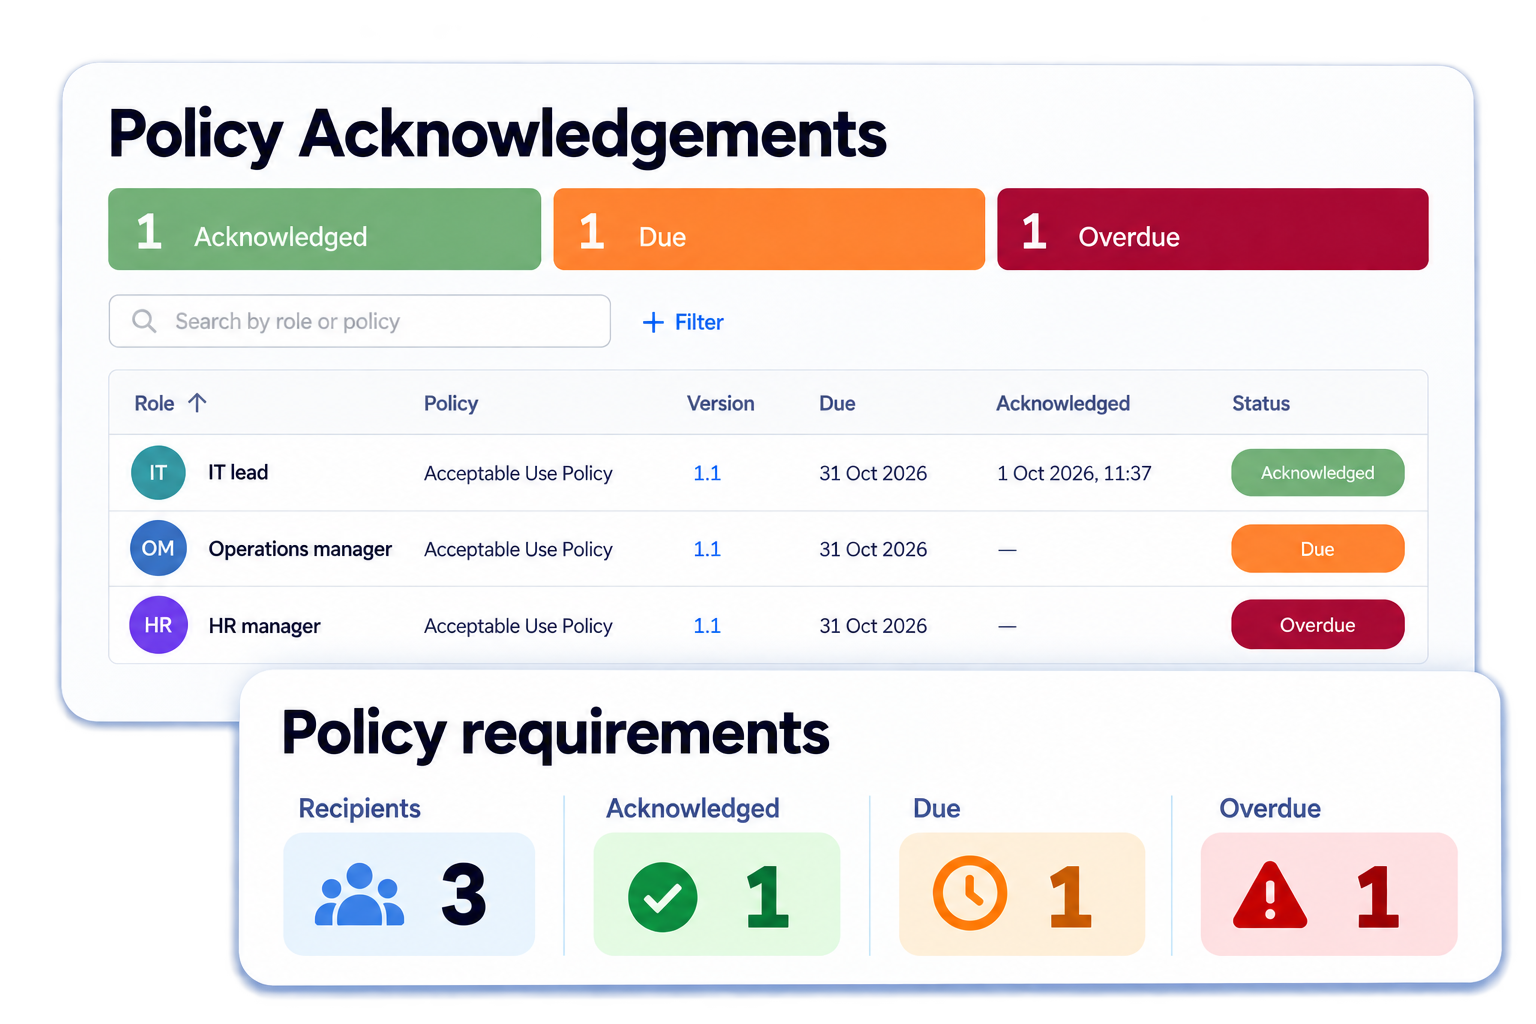Click the Operations manager role name
1536x1024 pixels.
pos(300,549)
